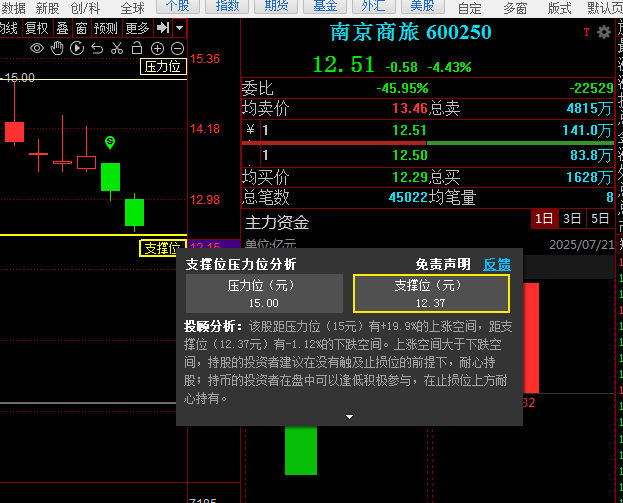Open the 自定 menu

point(470,8)
